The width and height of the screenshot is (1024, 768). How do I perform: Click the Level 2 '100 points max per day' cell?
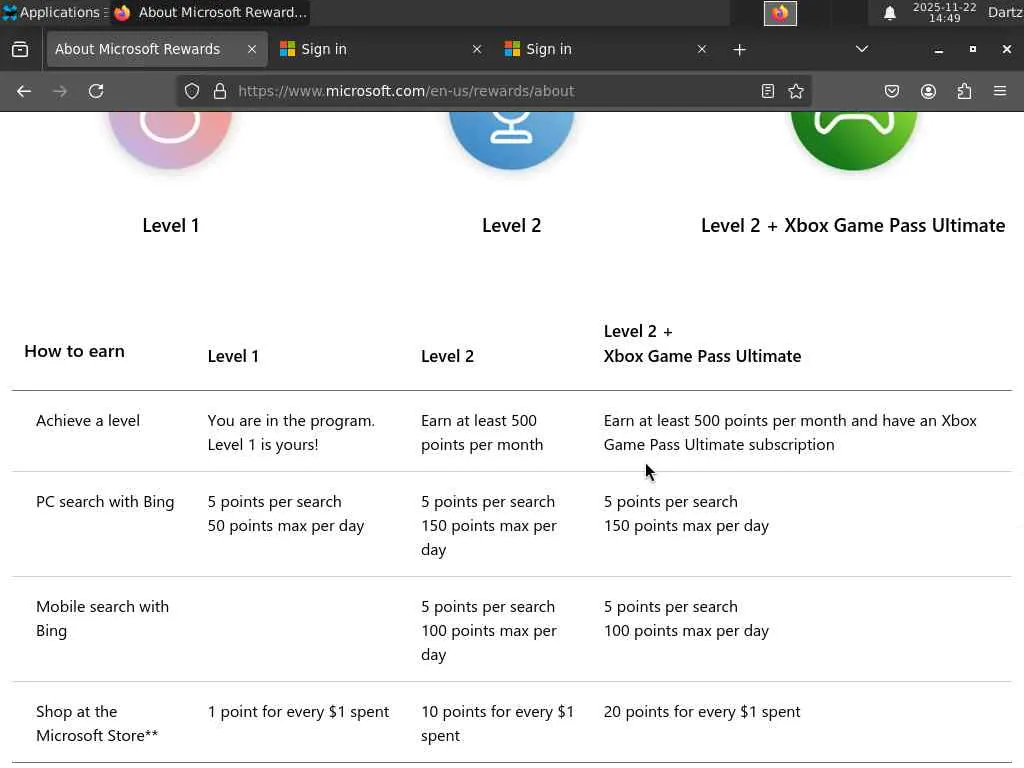point(488,643)
